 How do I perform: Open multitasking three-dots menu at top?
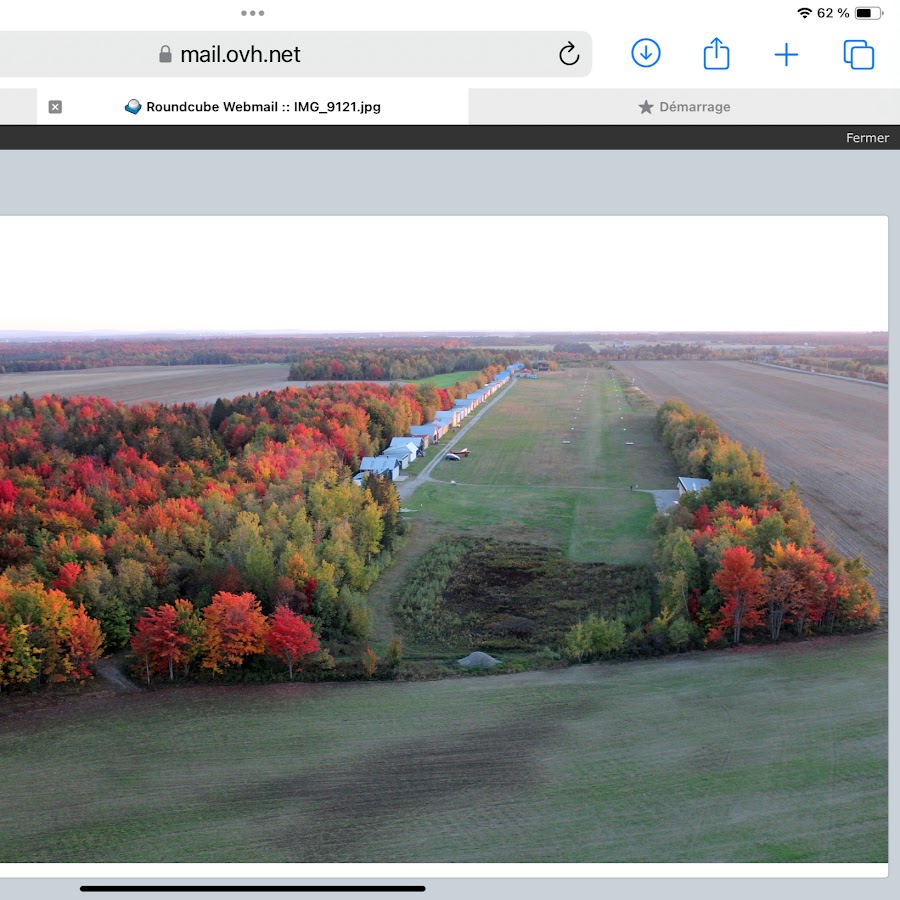253,13
